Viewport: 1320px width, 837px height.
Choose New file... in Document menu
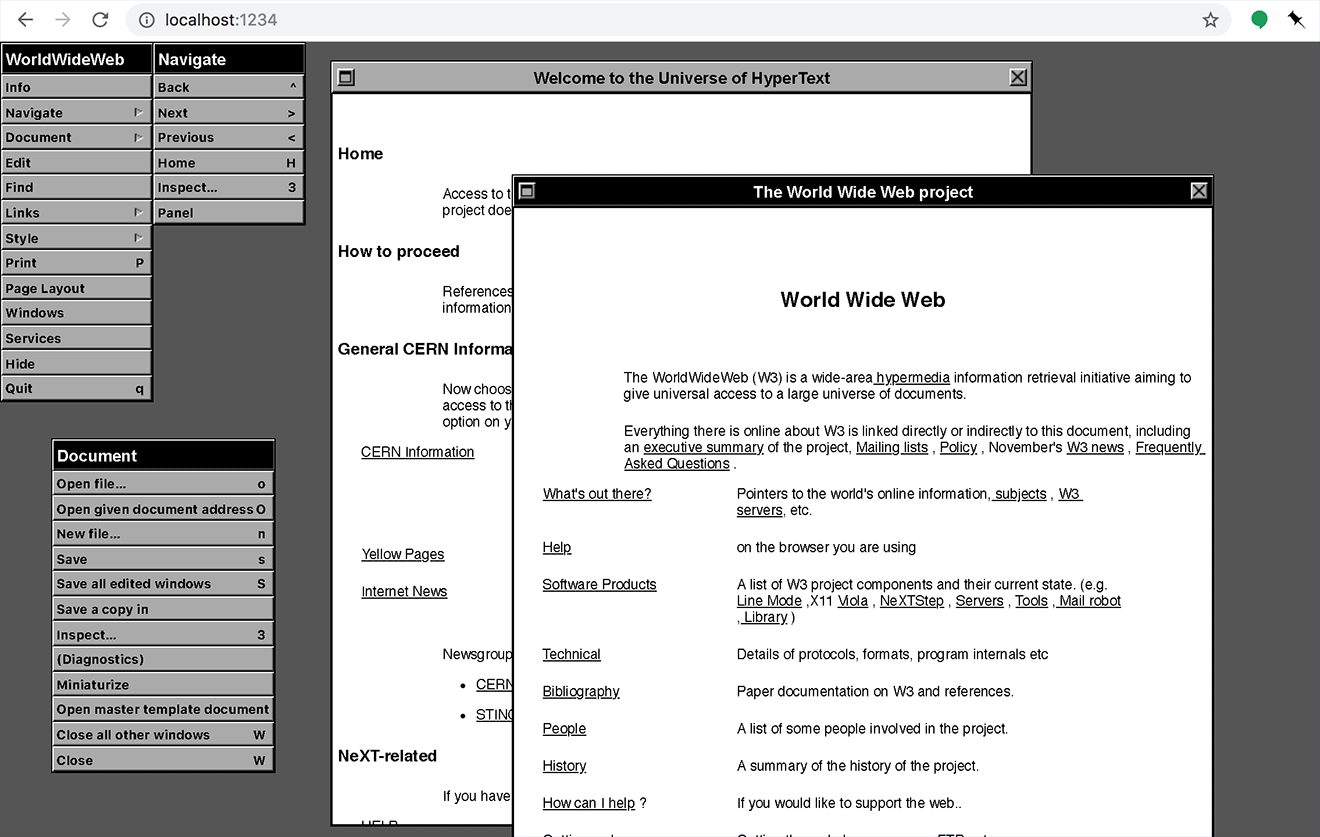click(163, 534)
